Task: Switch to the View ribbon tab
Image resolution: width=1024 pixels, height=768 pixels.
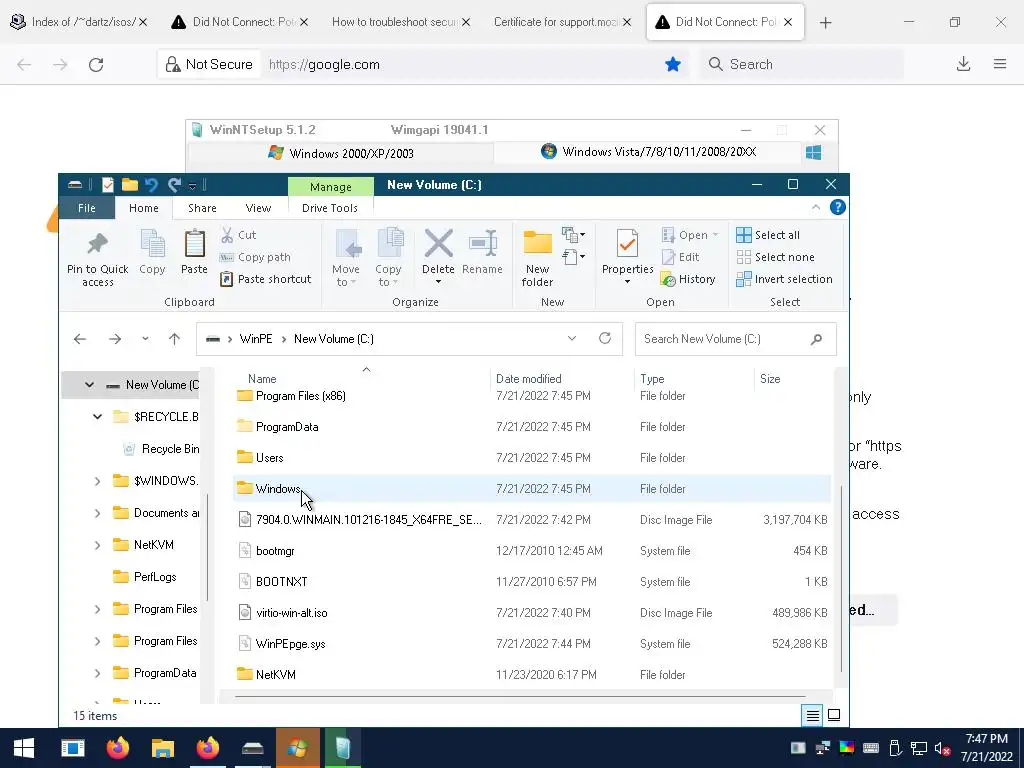Action: pos(258,208)
